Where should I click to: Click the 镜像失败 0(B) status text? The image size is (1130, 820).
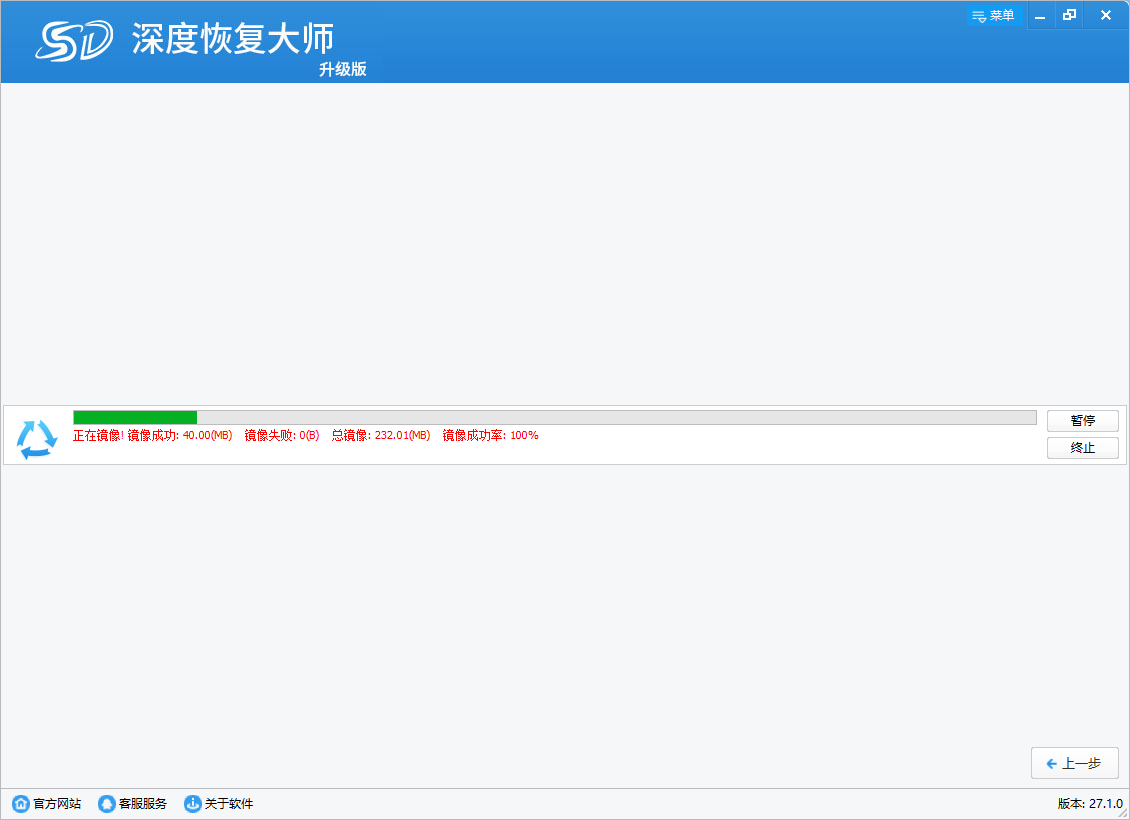tap(282, 436)
